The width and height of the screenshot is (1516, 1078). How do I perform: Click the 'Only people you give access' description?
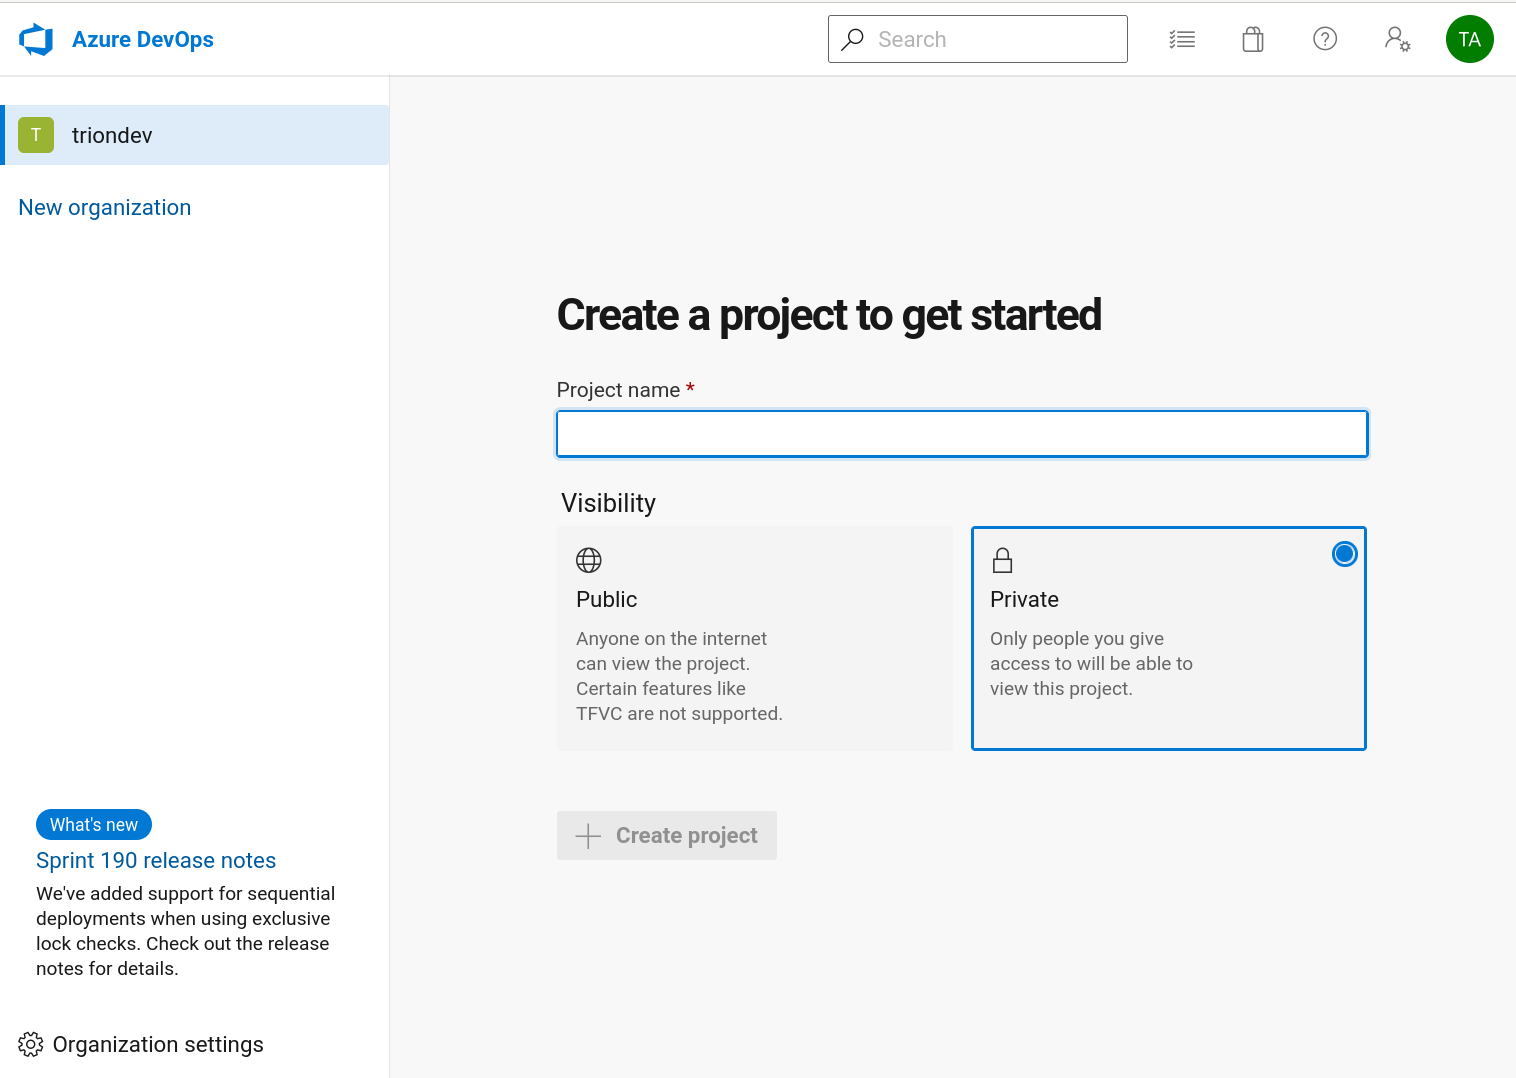click(1091, 663)
